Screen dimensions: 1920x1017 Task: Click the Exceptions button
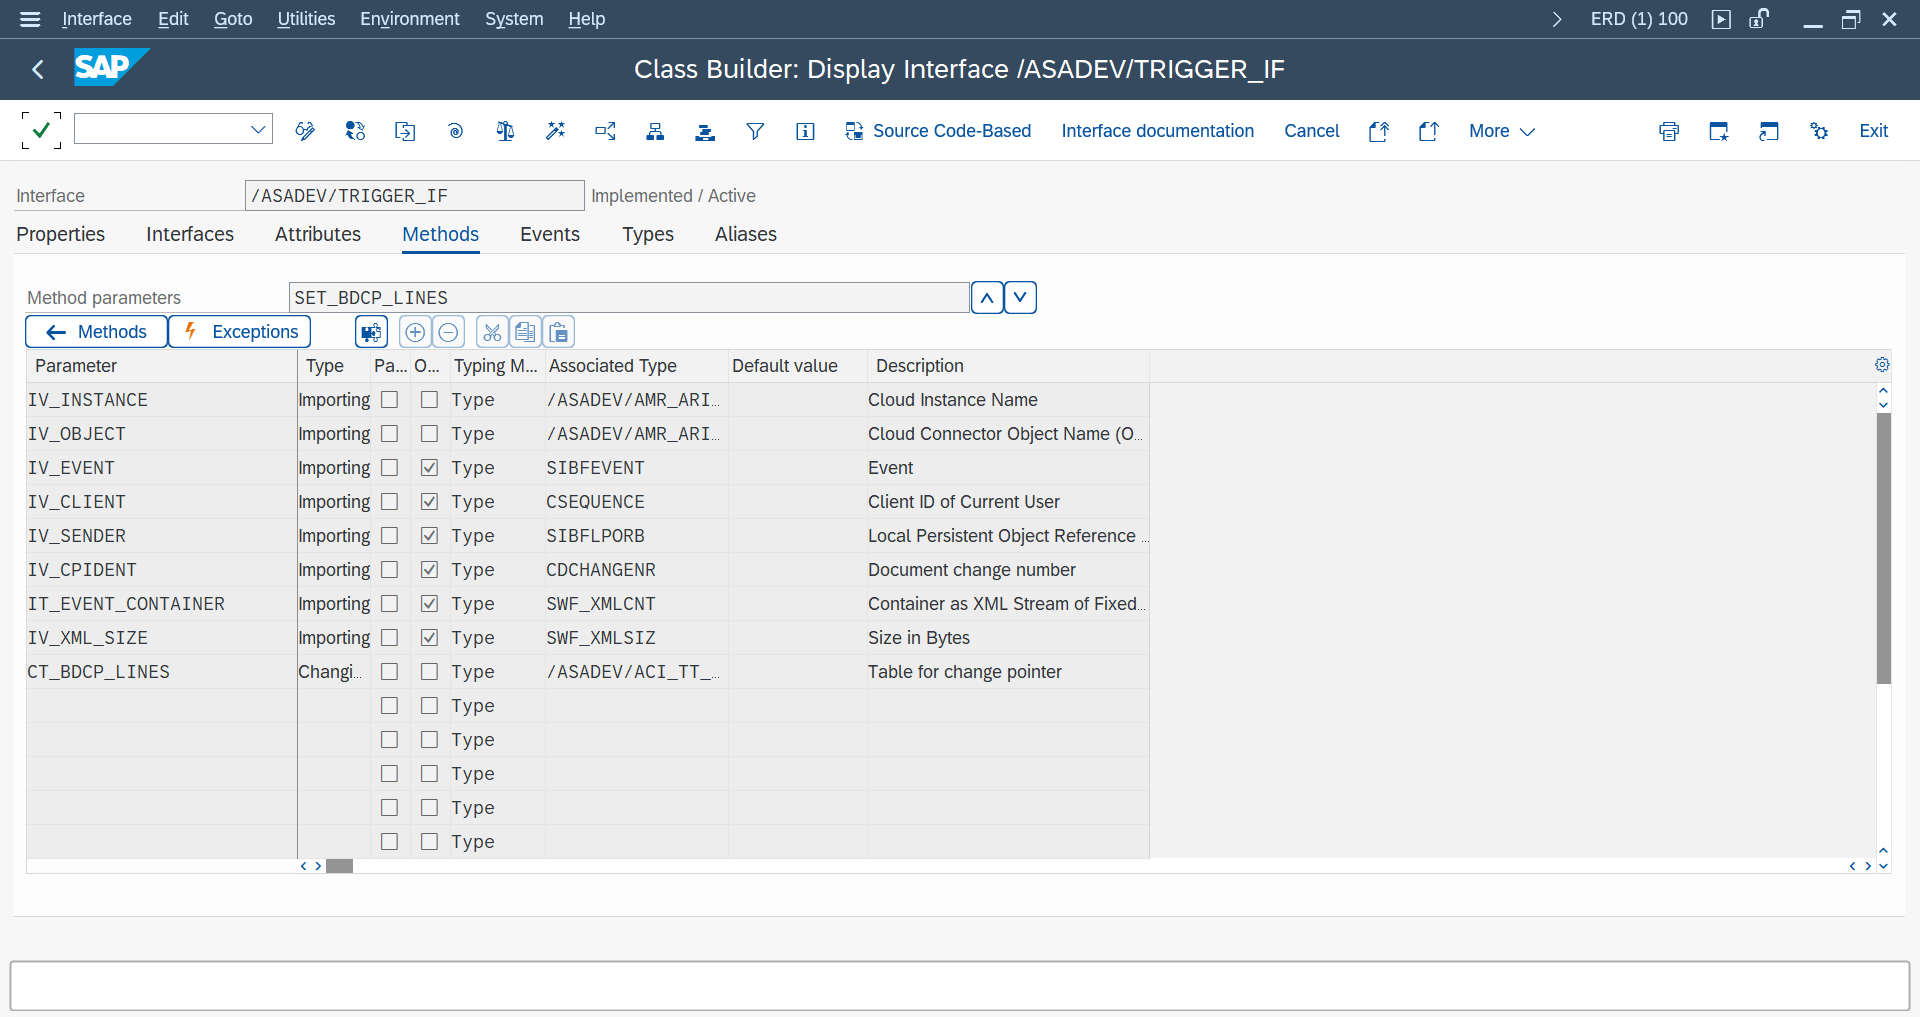pyautogui.click(x=240, y=332)
